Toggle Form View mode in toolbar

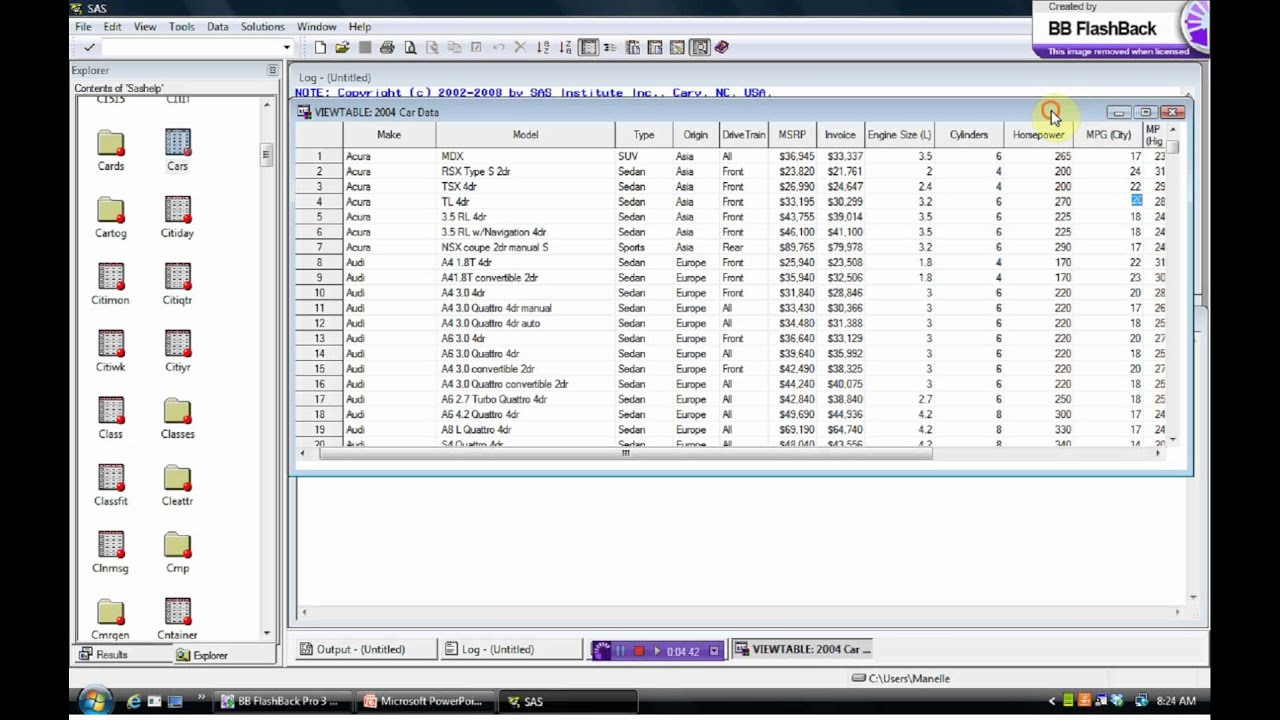click(610, 47)
